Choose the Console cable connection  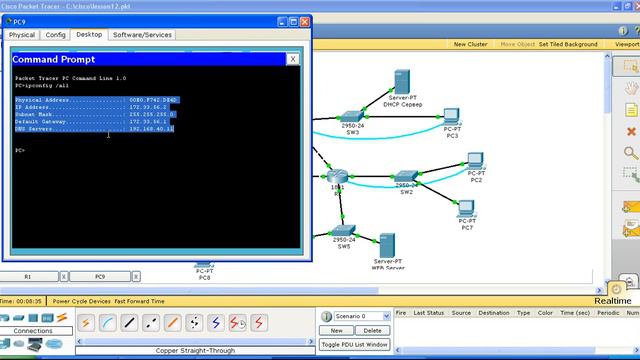(x=108, y=323)
